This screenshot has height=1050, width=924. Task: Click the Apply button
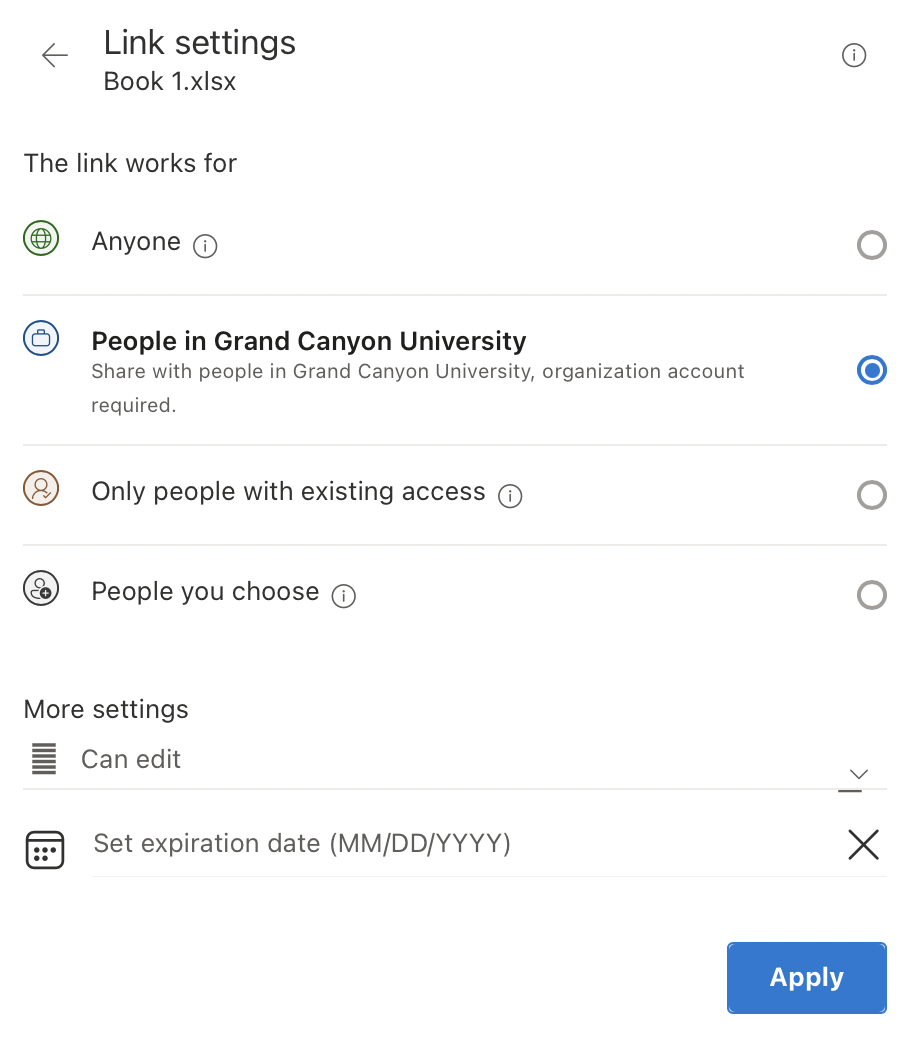pyautogui.click(x=807, y=978)
